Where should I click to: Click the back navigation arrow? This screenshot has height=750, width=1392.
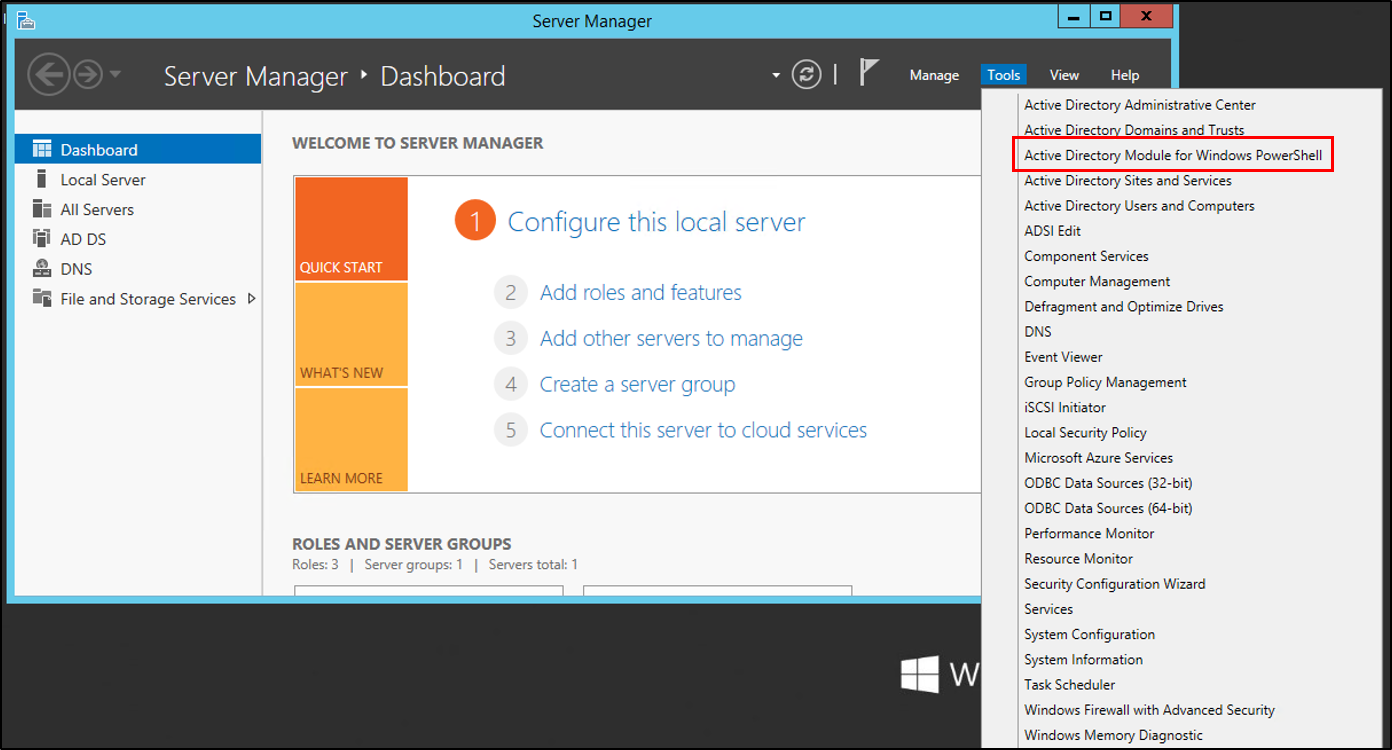[49, 74]
